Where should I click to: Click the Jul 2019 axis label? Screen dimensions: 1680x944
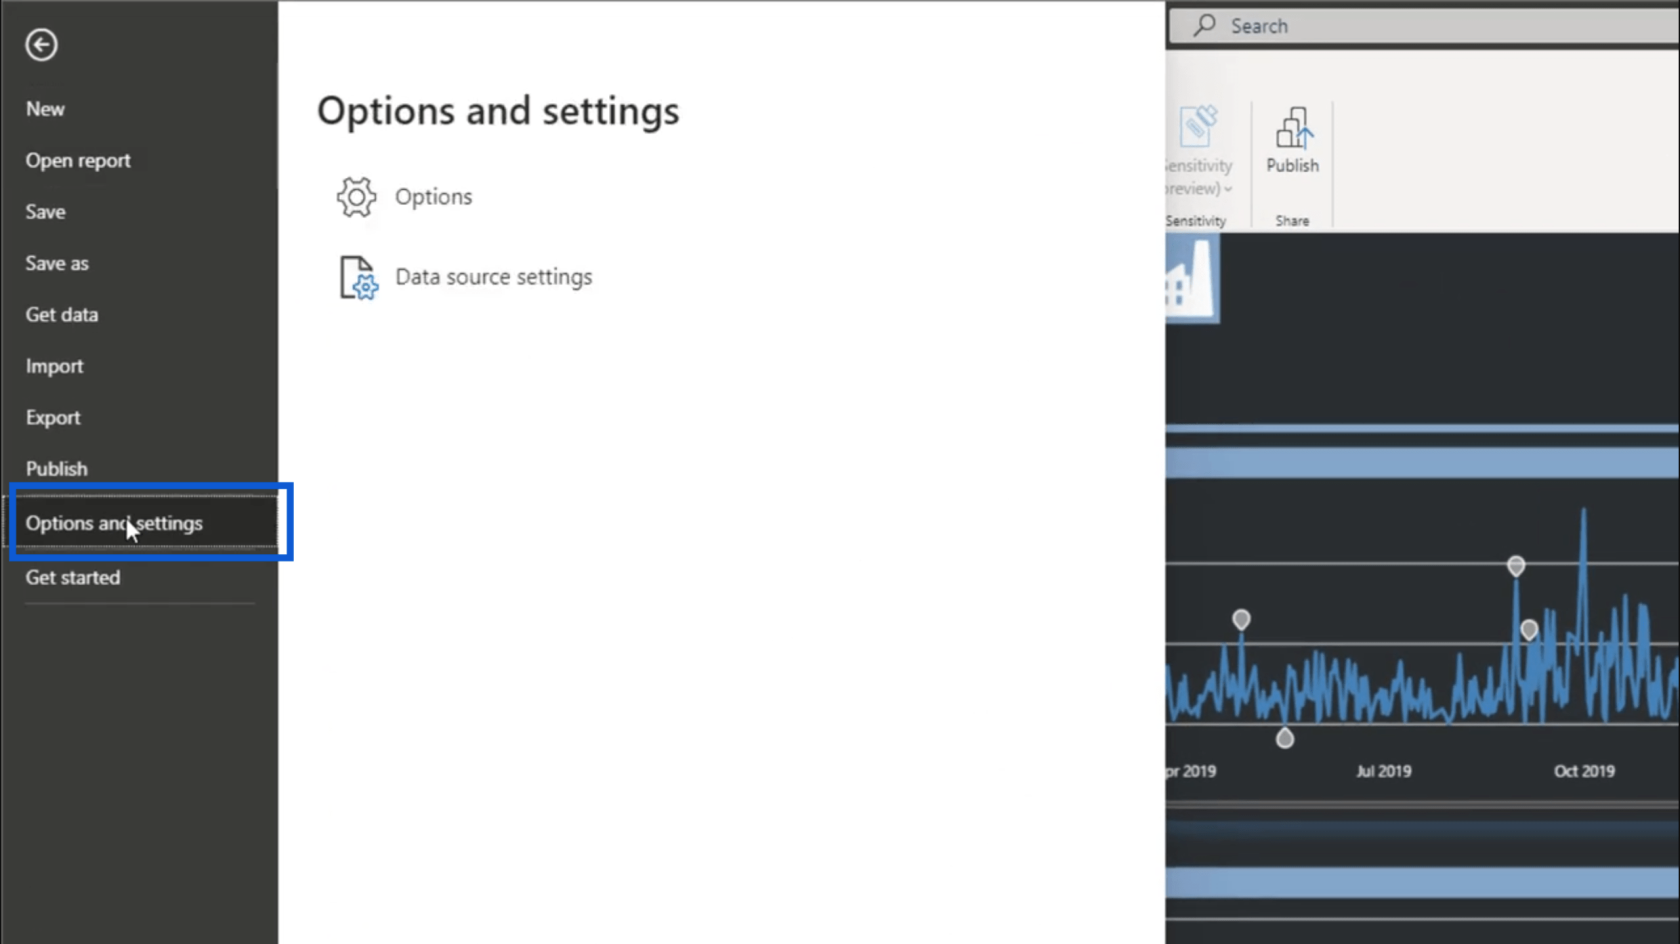click(1384, 771)
